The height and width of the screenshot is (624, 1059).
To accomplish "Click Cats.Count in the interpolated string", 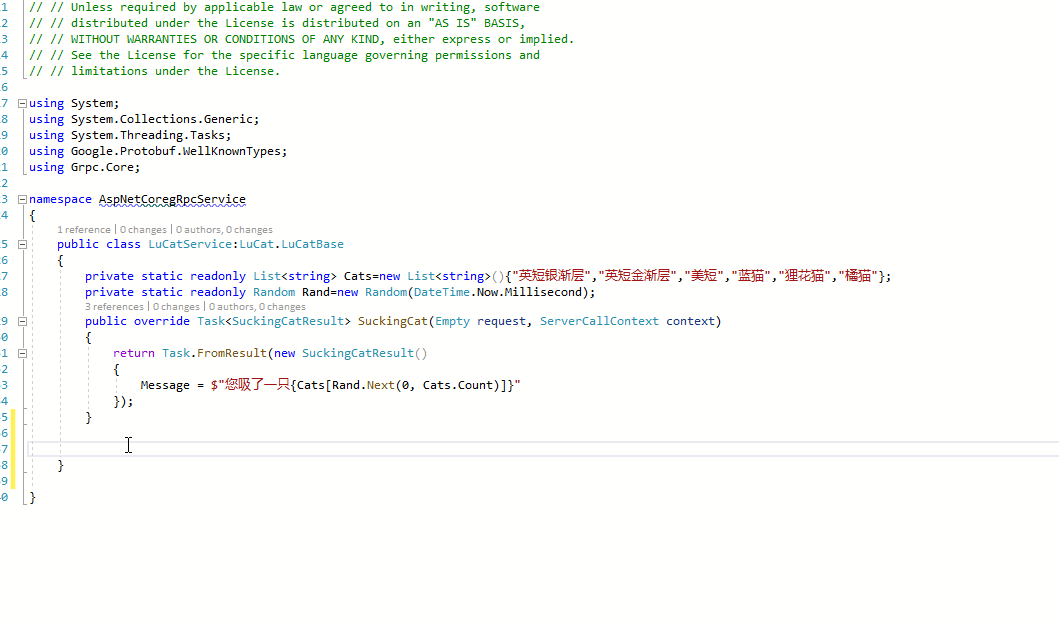I will point(458,385).
